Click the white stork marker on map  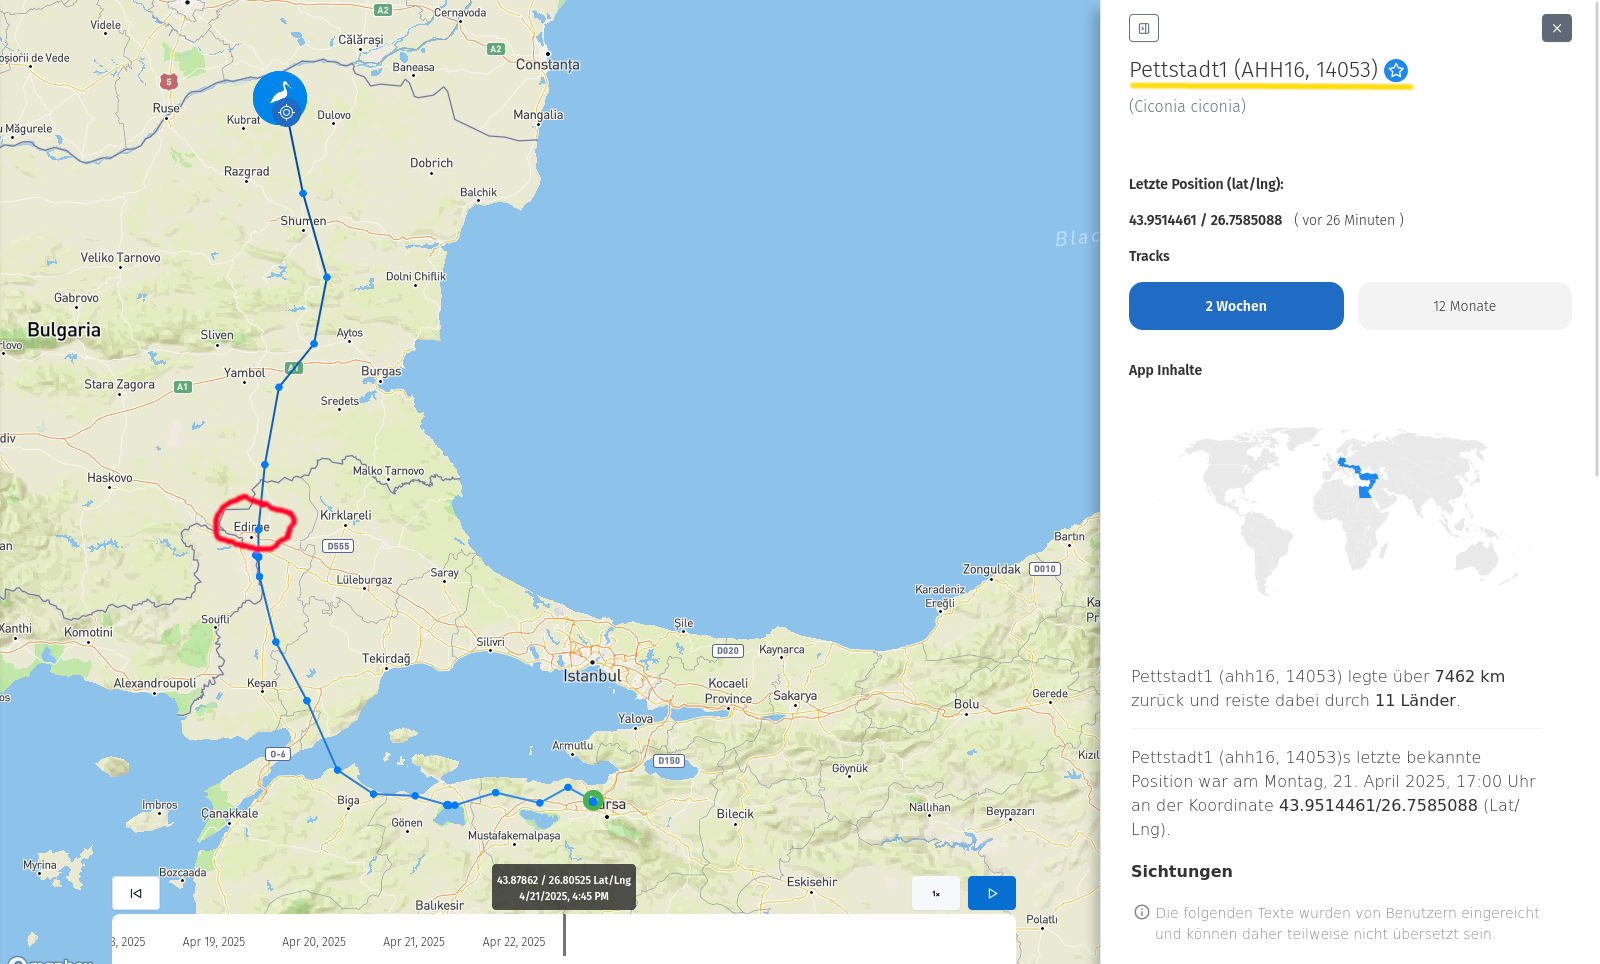click(280, 93)
